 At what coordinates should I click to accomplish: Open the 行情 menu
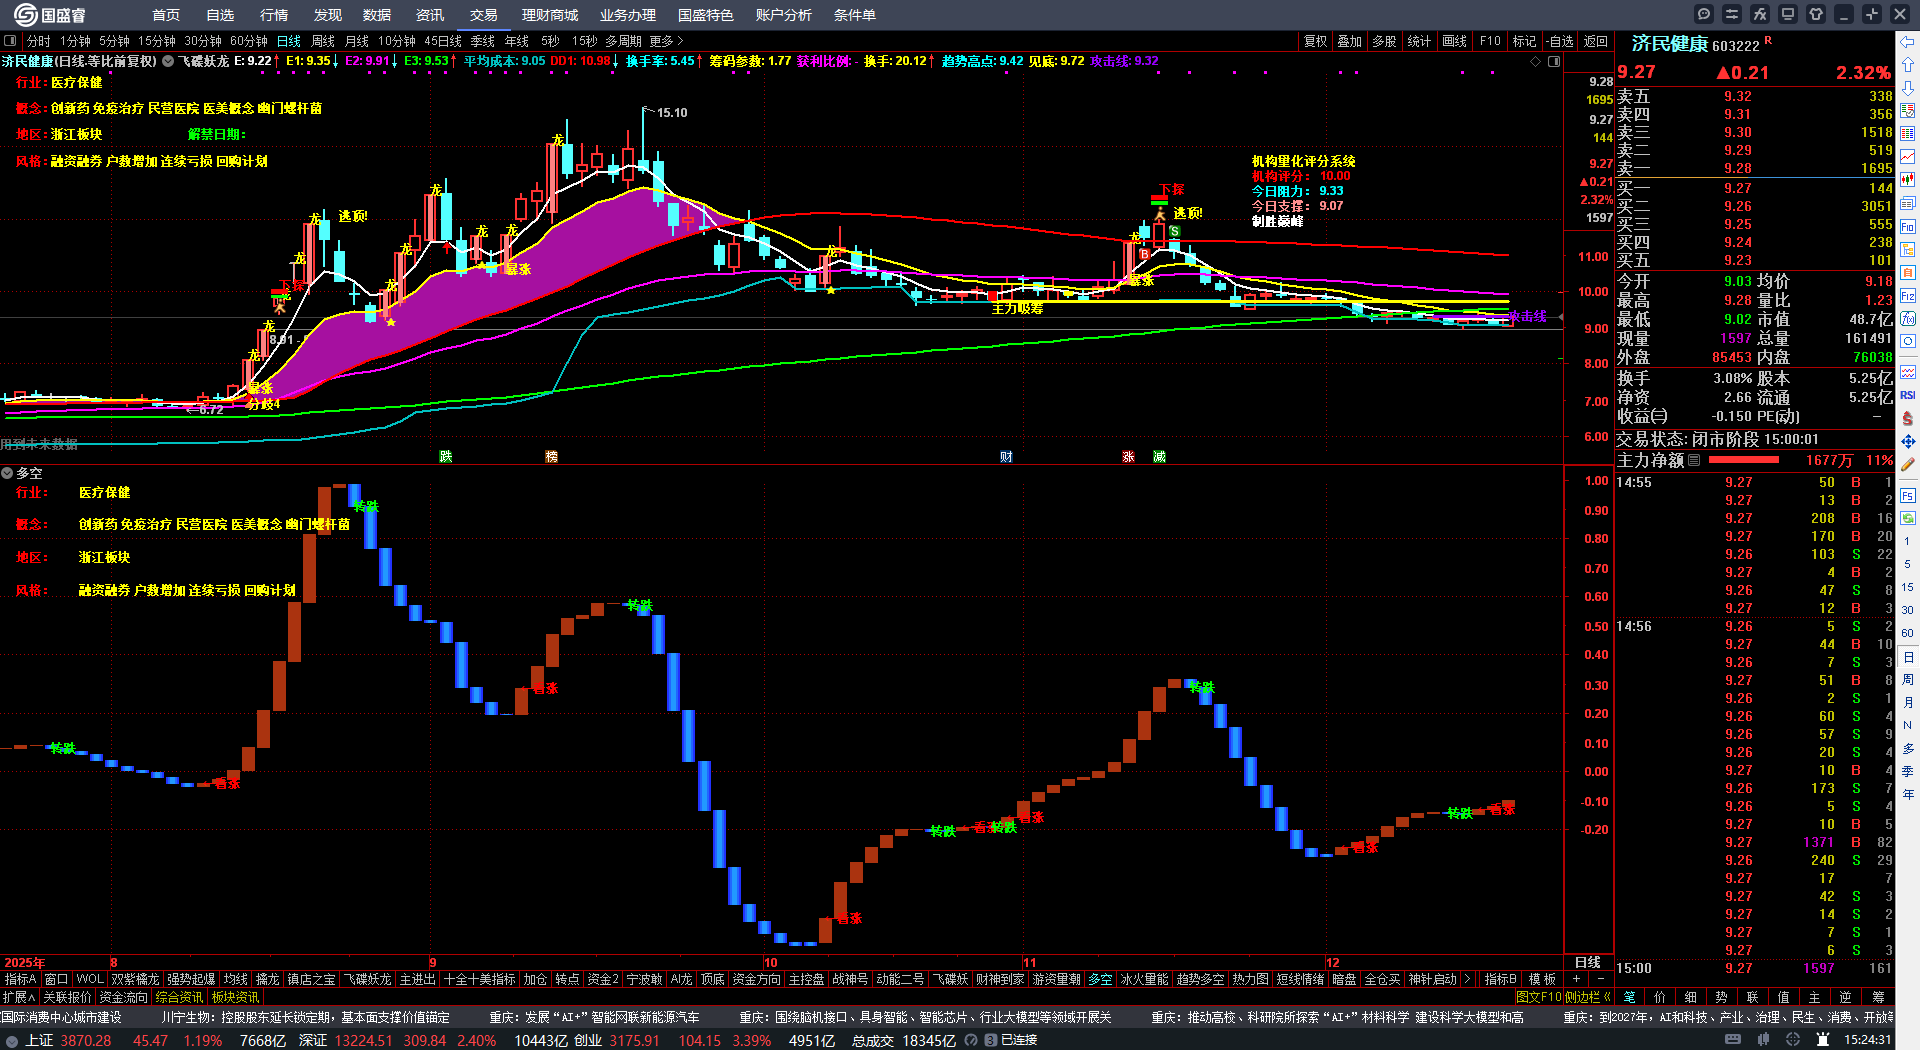[x=274, y=15]
